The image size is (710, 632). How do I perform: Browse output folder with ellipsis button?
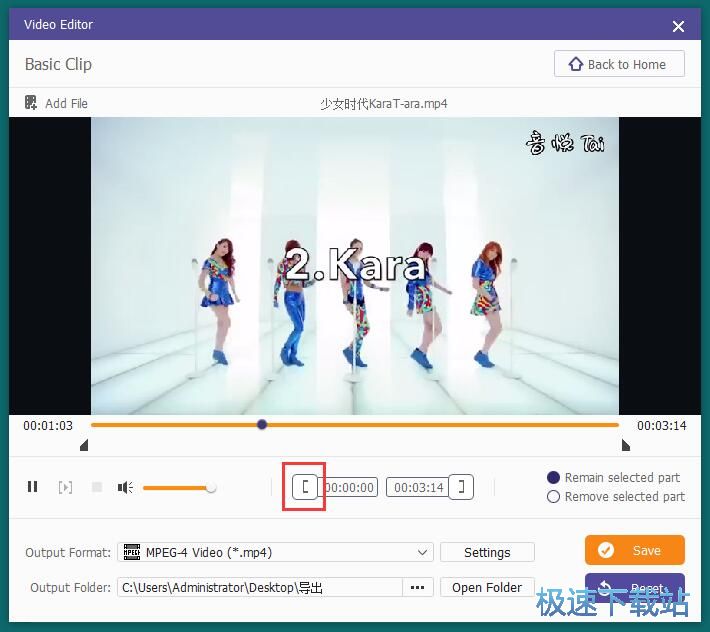coord(417,587)
